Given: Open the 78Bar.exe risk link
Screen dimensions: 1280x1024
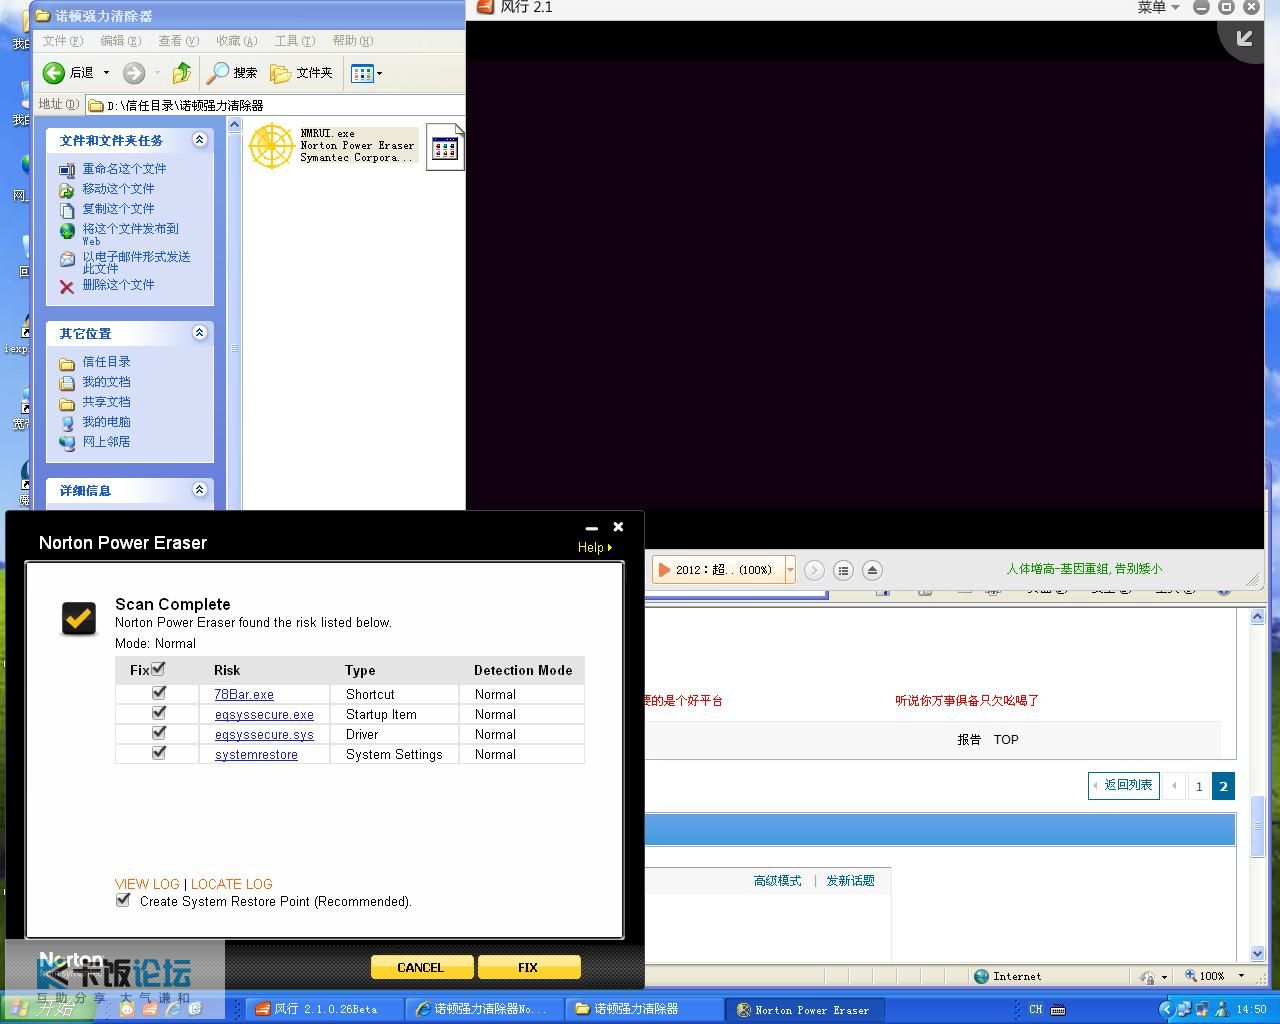Looking at the screenshot, I should click(244, 694).
